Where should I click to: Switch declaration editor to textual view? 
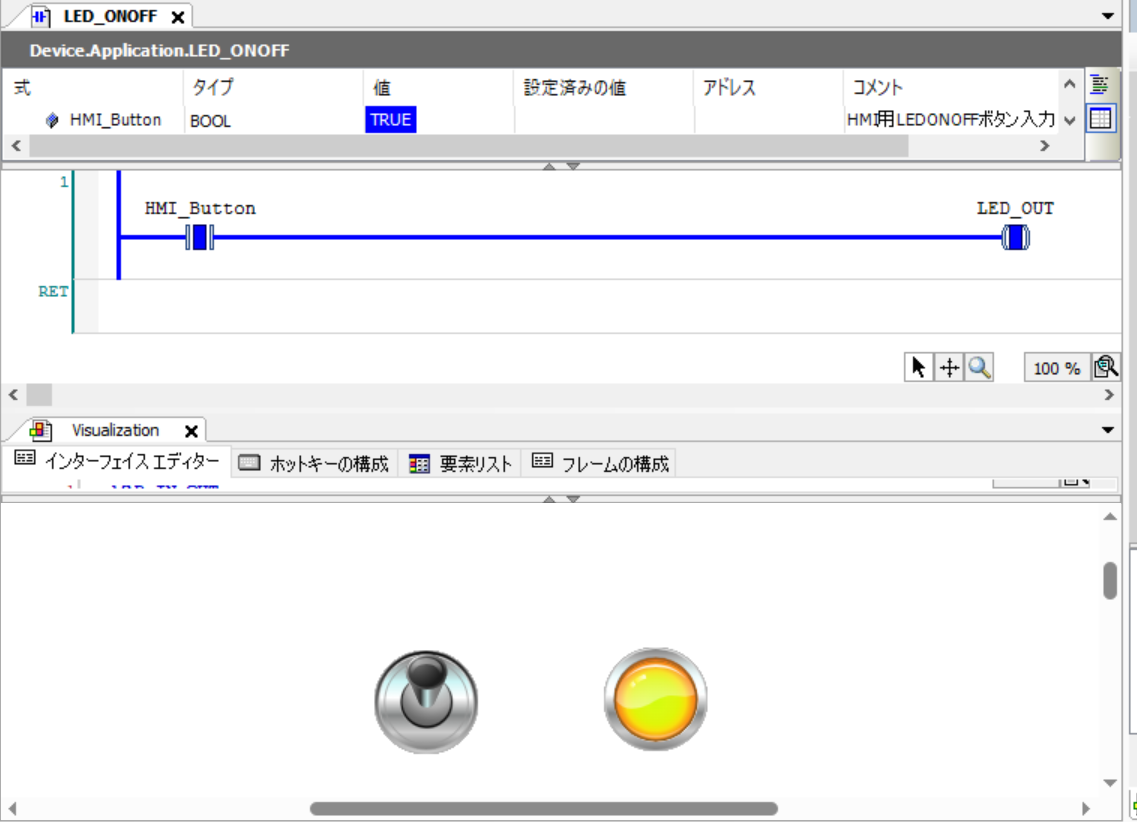tap(1100, 85)
